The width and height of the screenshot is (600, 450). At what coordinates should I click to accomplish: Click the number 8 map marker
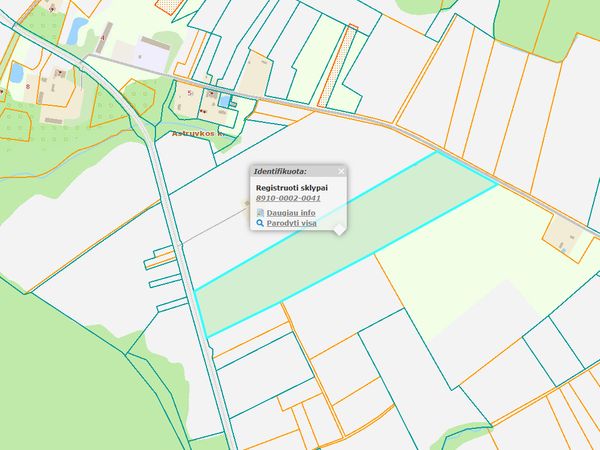coord(28,87)
